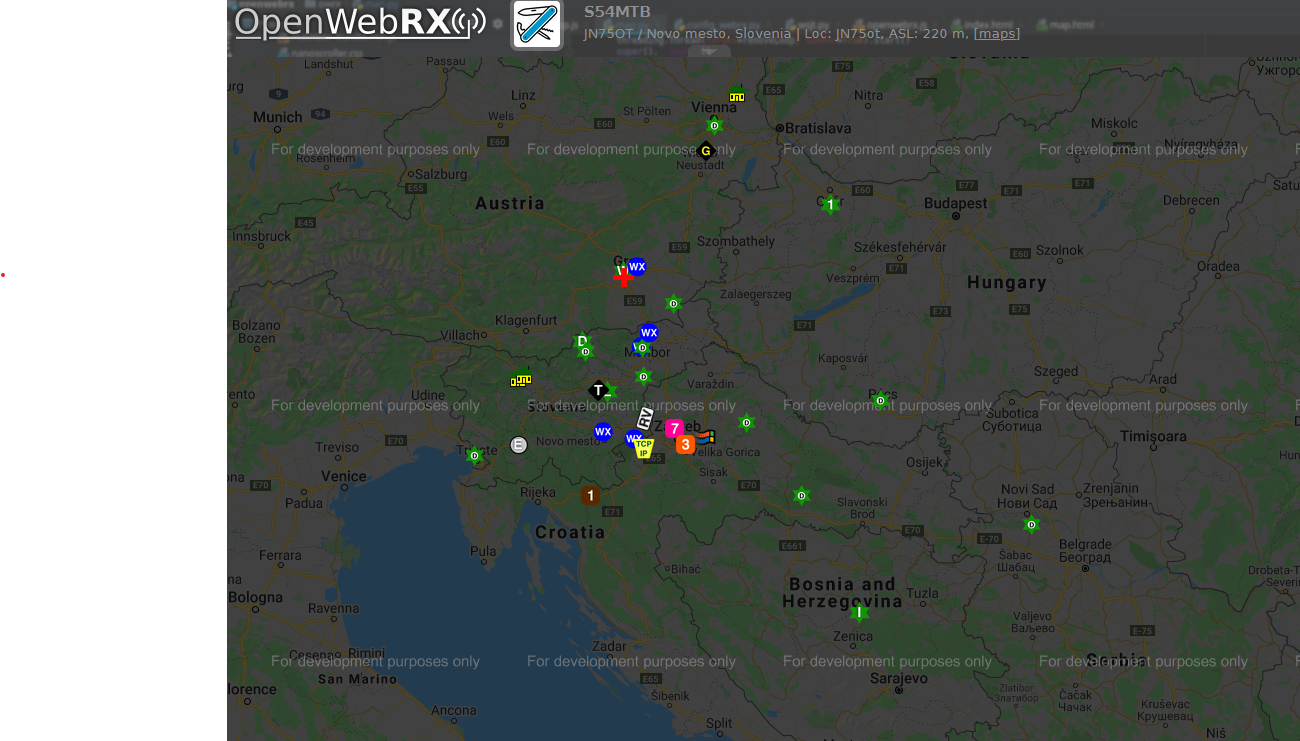This screenshot has height=741, width=1300.
Task: Open the [maps] link in header
Action: pyautogui.click(x=997, y=34)
